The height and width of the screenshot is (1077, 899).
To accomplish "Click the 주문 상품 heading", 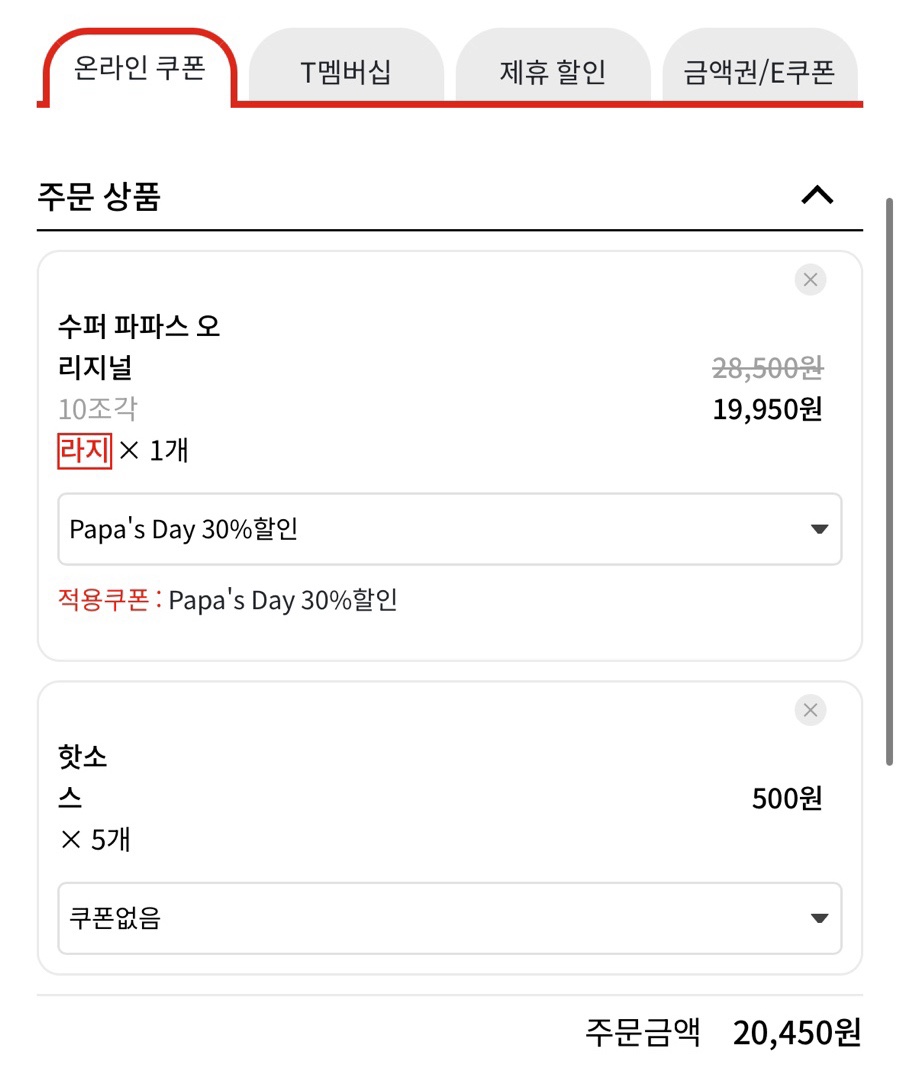I will tap(99, 196).
